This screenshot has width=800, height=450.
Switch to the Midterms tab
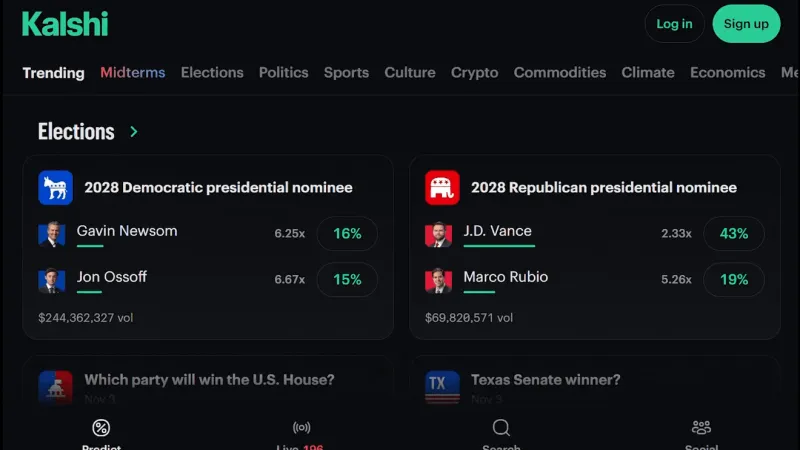(133, 72)
